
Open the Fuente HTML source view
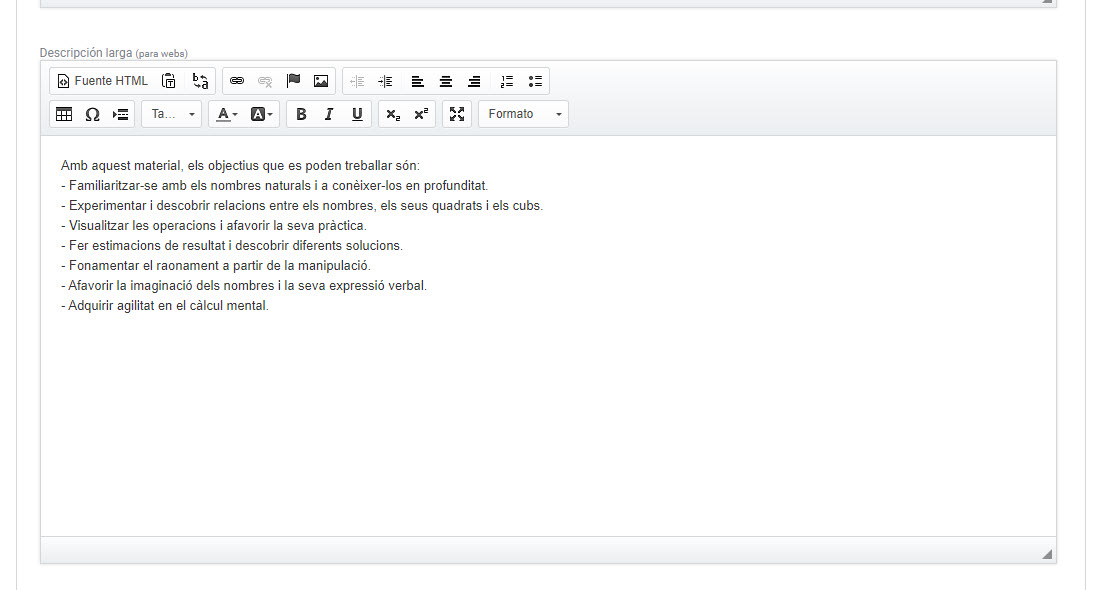102,81
